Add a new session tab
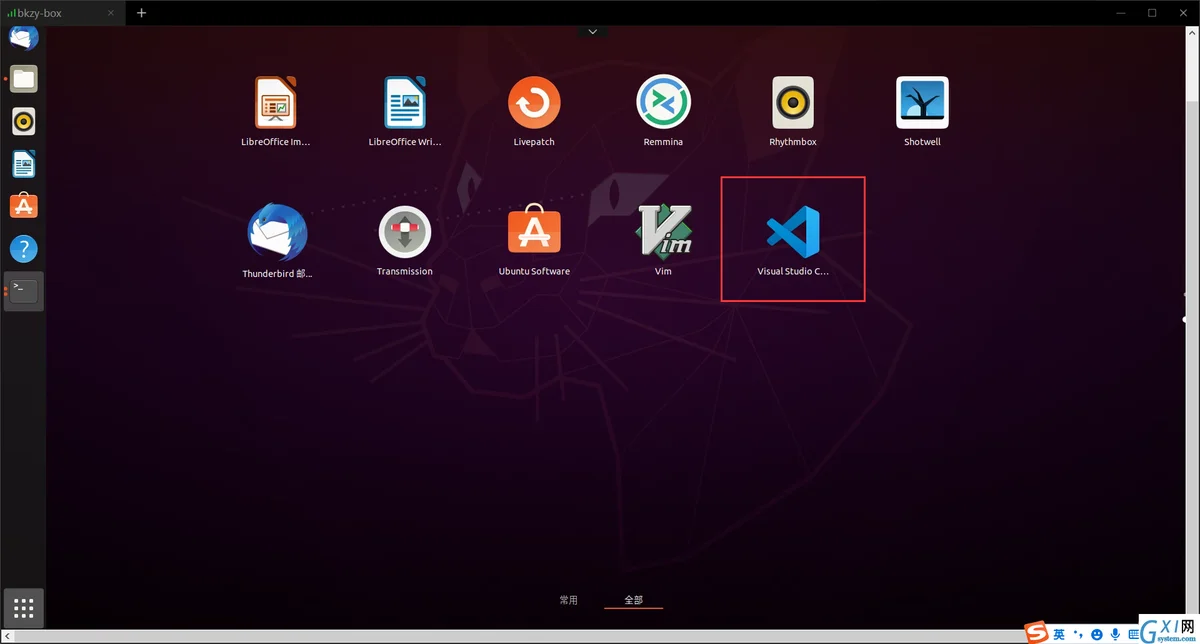1200x644 pixels. [x=141, y=13]
